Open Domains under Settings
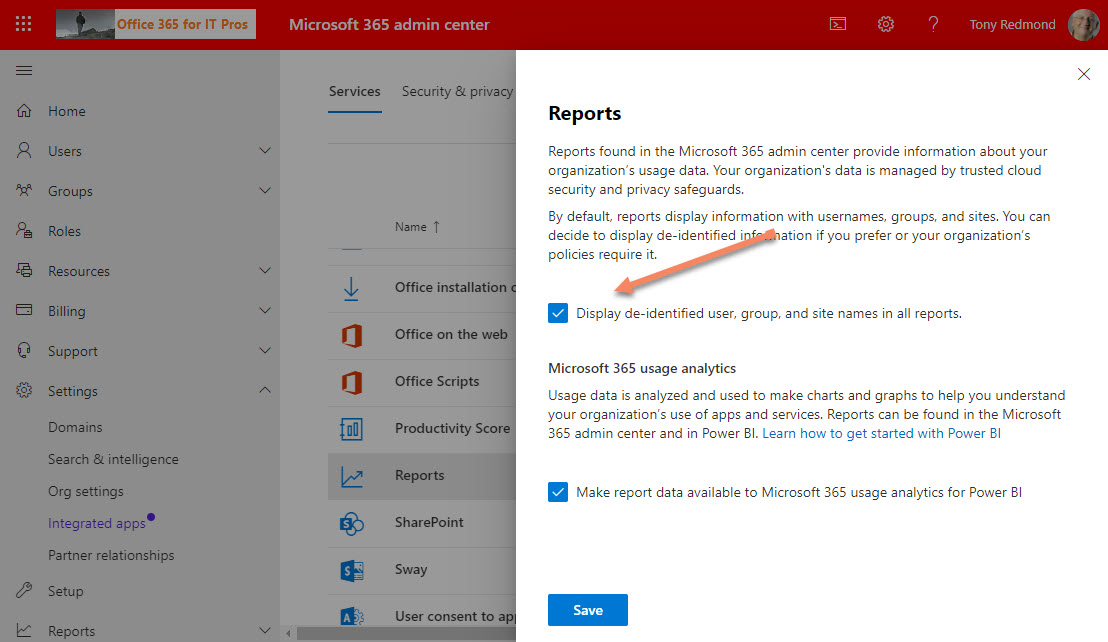The image size is (1108, 642). 75,427
